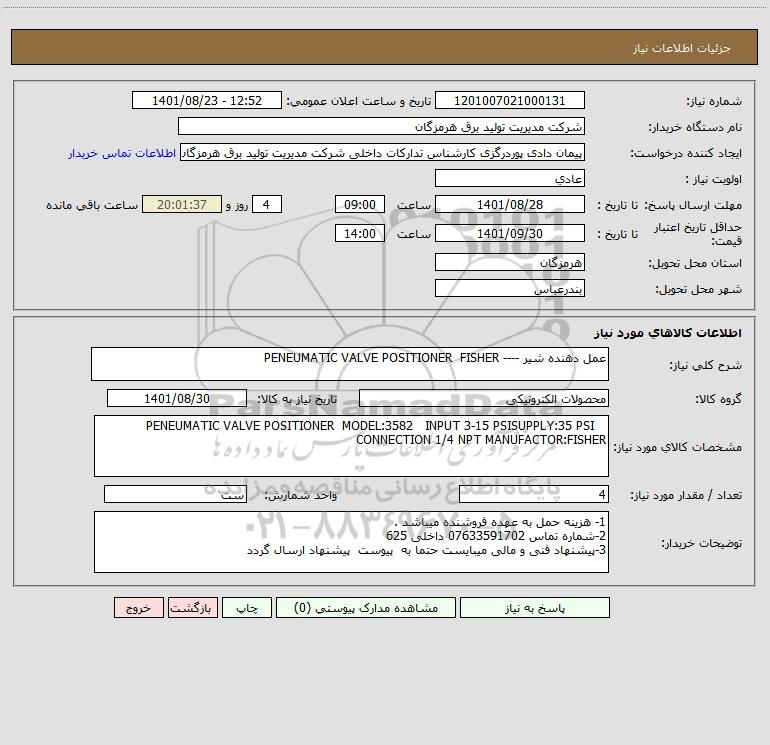The height and width of the screenshot is (745, 770).
Task: Select the شماره نیاز field 1201007021000131
Action: (510, 100)
